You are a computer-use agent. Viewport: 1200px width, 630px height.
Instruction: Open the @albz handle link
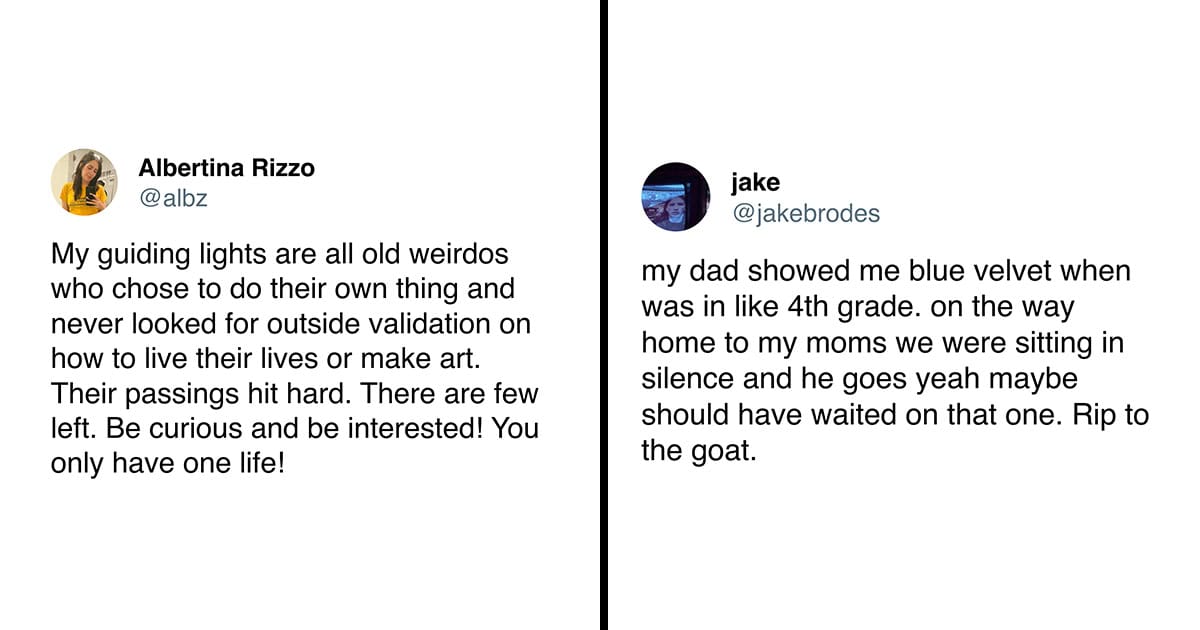pyautogui.click(x=173, y=198)
